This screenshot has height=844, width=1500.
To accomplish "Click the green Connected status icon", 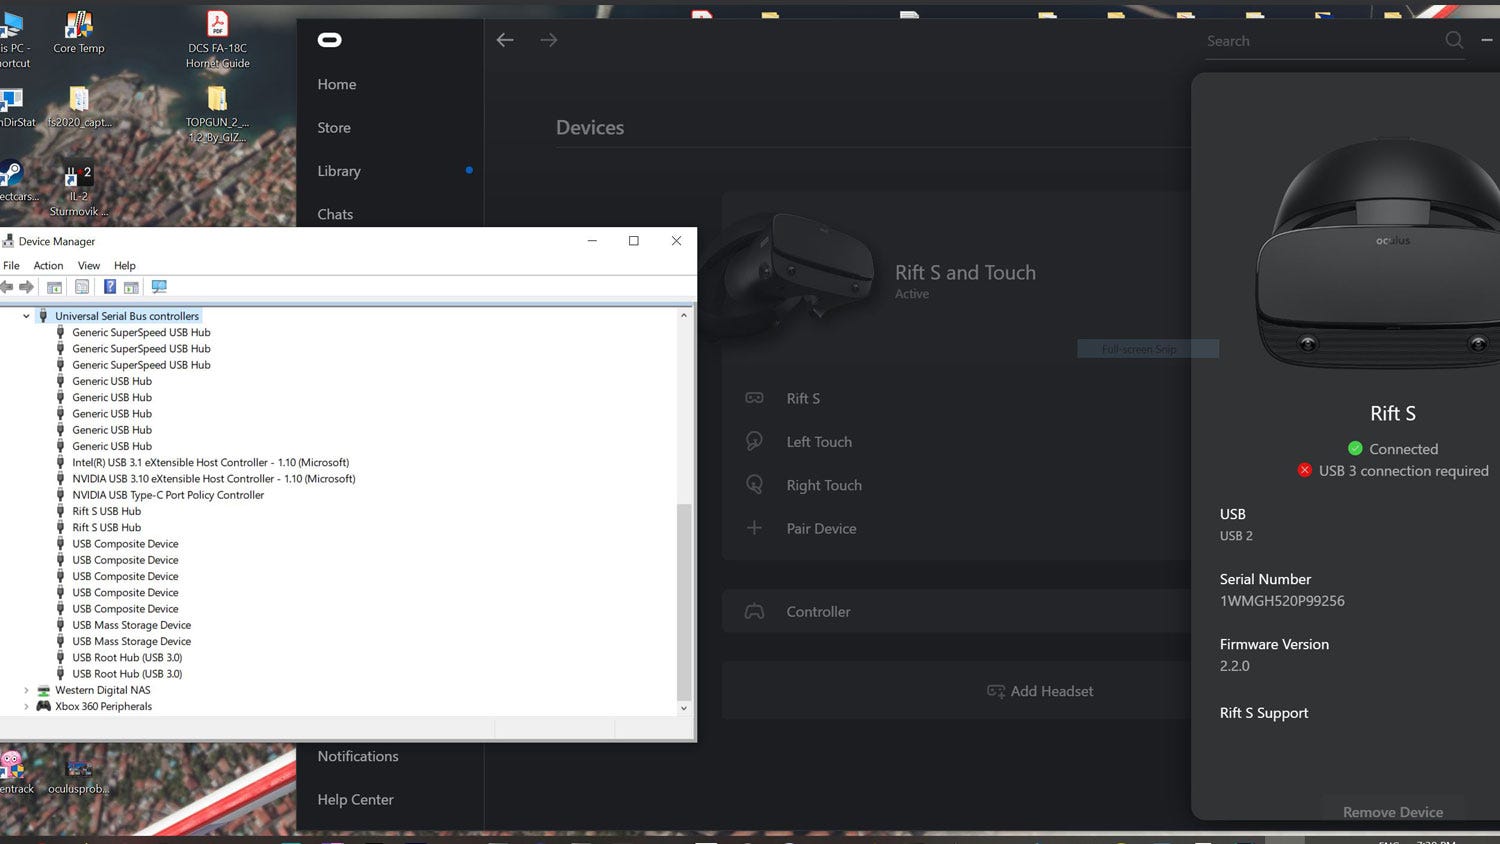I will (x=1355, y=448).
